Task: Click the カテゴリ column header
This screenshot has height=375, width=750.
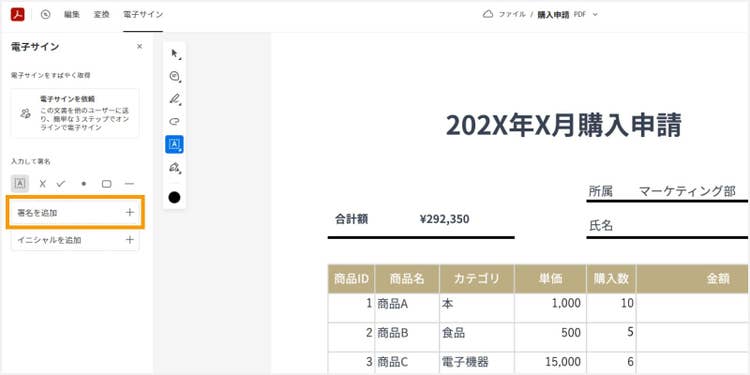Action: pyautogui.click(x=477, y=279)
